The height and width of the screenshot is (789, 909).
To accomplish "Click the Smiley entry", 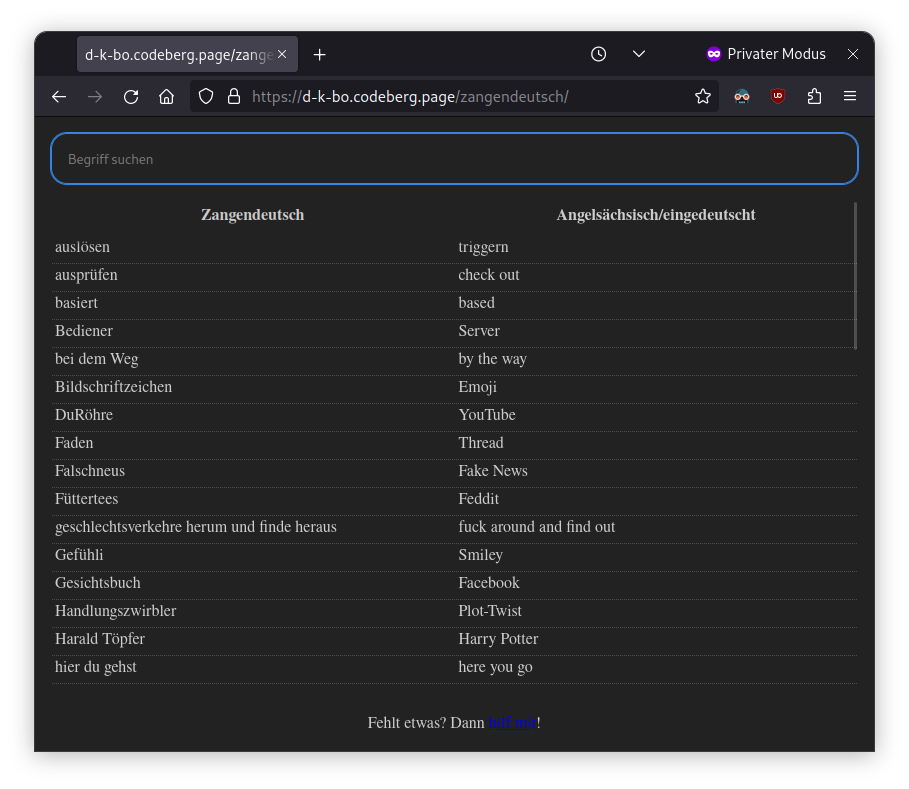I will (481, 555).
